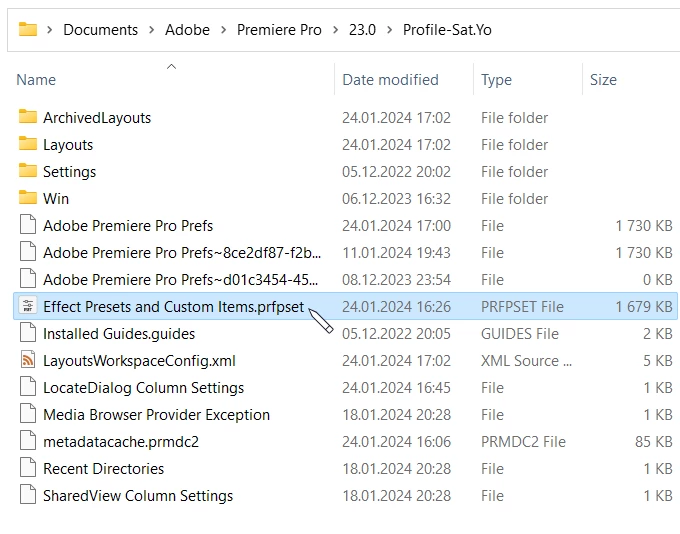
Task: Click the folder icon in the address bar
Action: coord(28,29)
